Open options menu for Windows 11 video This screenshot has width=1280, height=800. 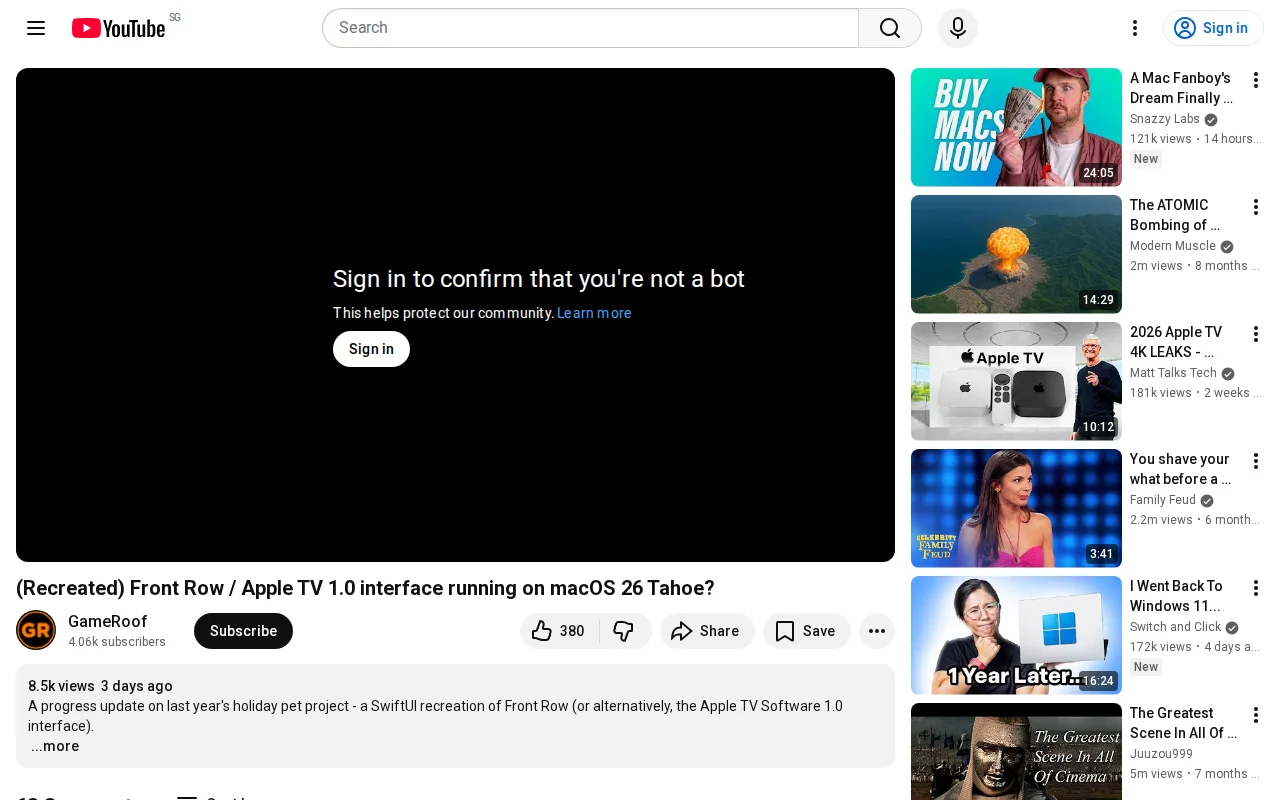pos(1256,588)
